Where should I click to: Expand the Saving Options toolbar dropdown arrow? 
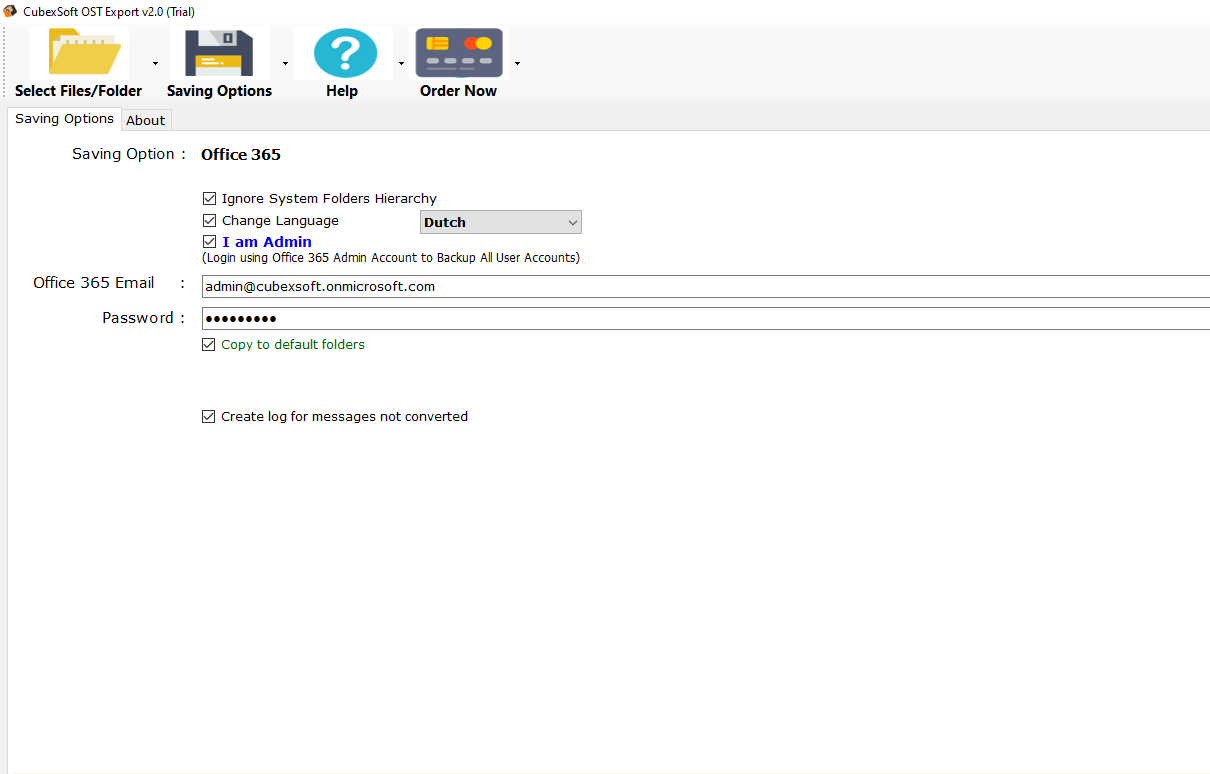click(x=285, y=64)
